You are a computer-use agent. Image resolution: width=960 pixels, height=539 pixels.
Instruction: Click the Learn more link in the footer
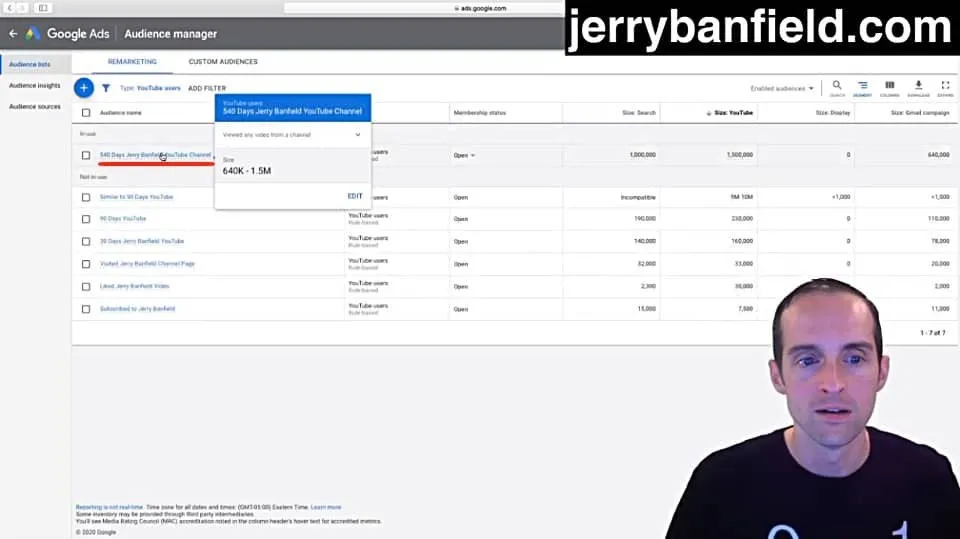[x=326, y=507]
